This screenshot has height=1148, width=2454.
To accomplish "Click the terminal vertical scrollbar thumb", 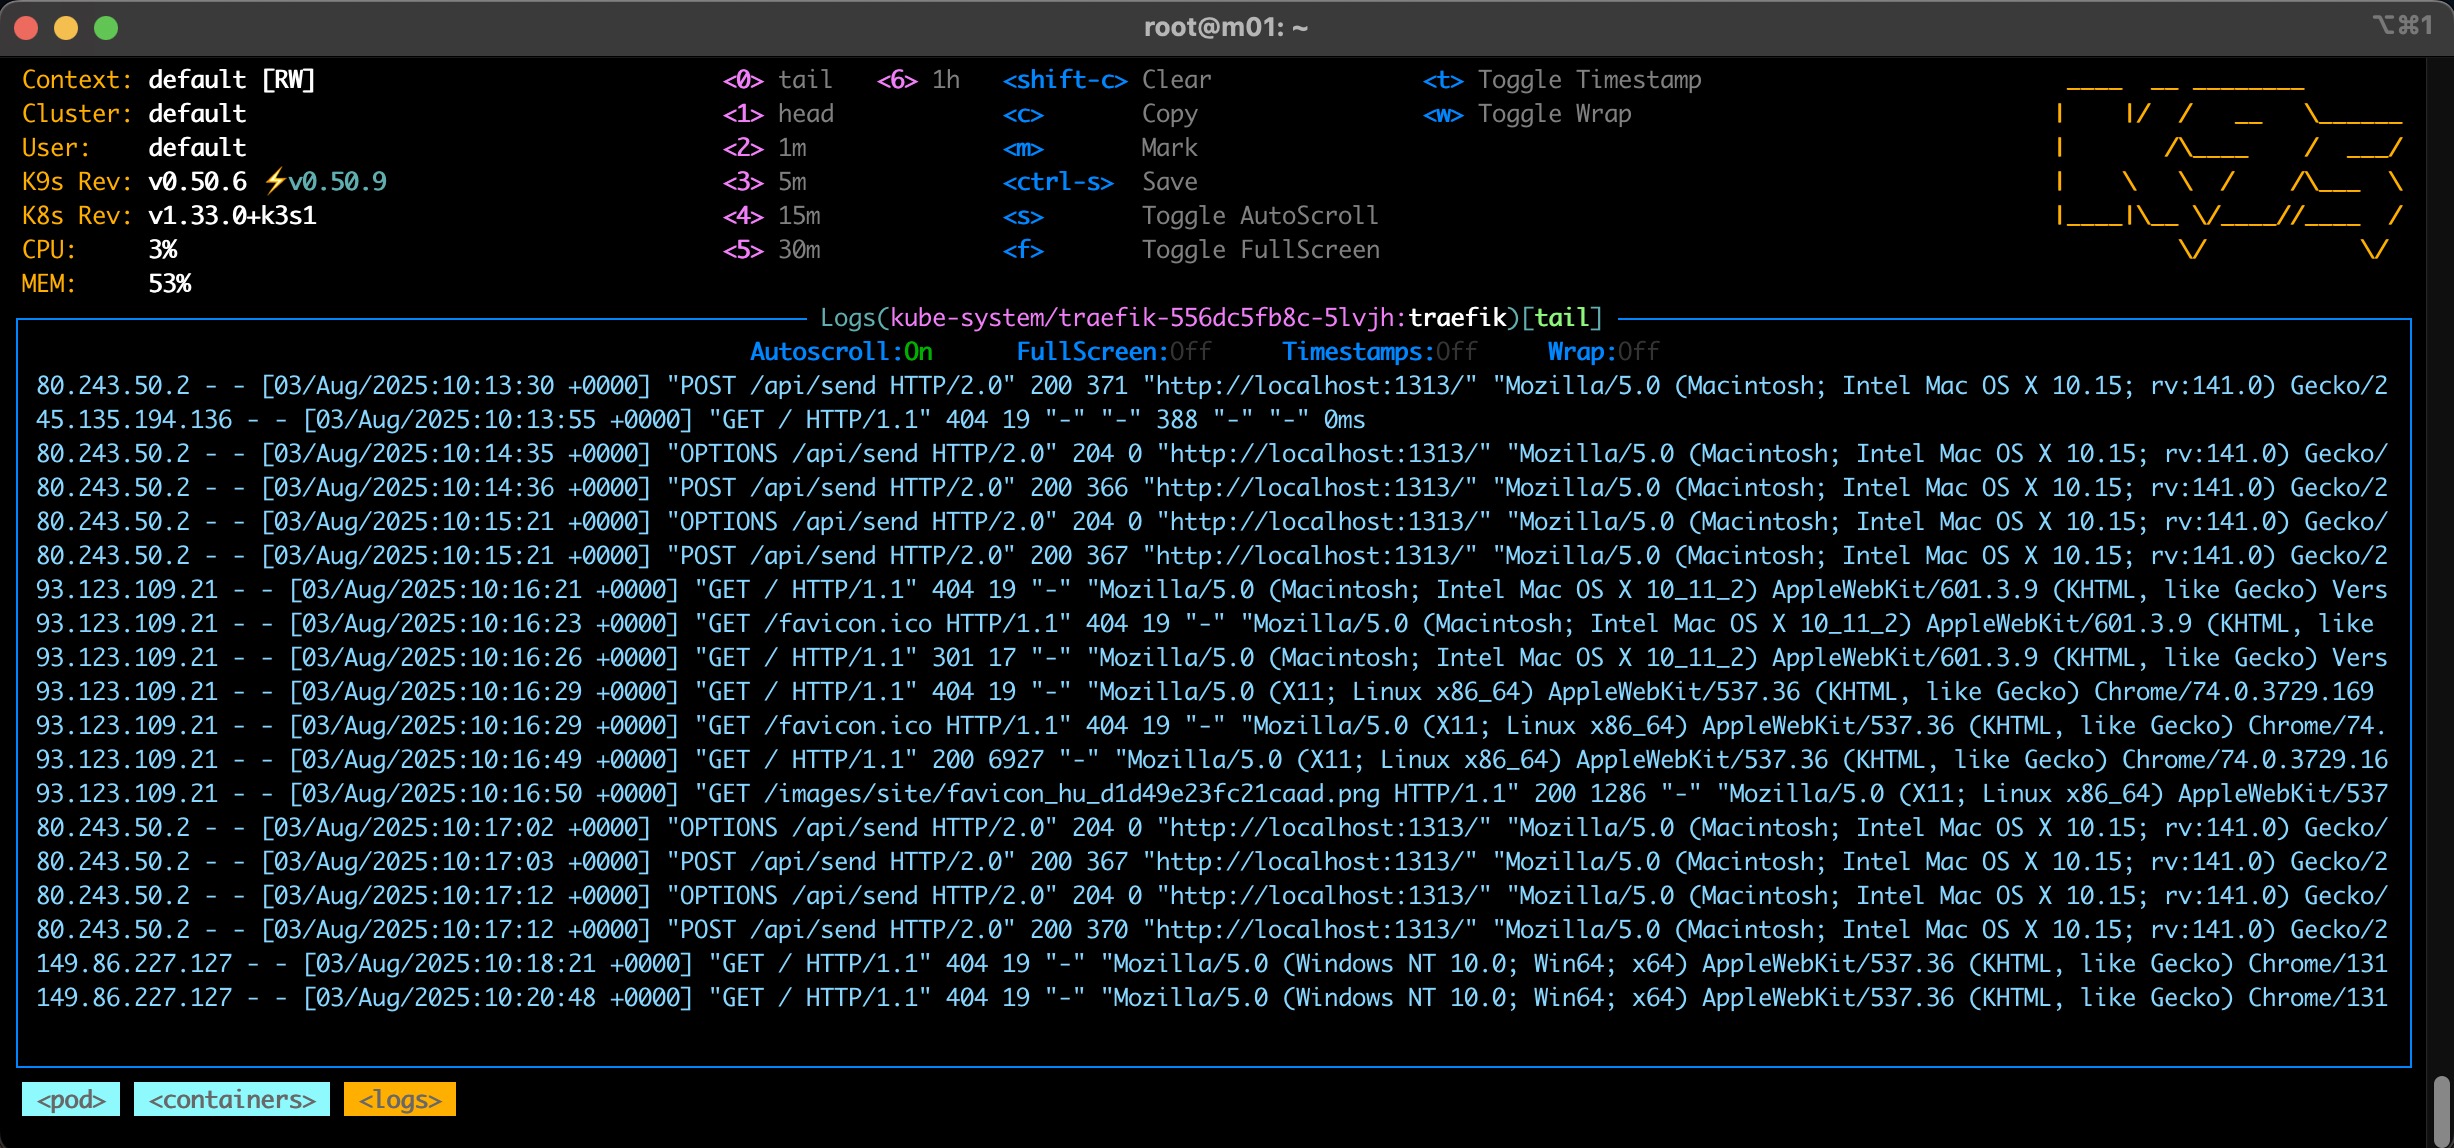I will [x=2442, y=1110].
